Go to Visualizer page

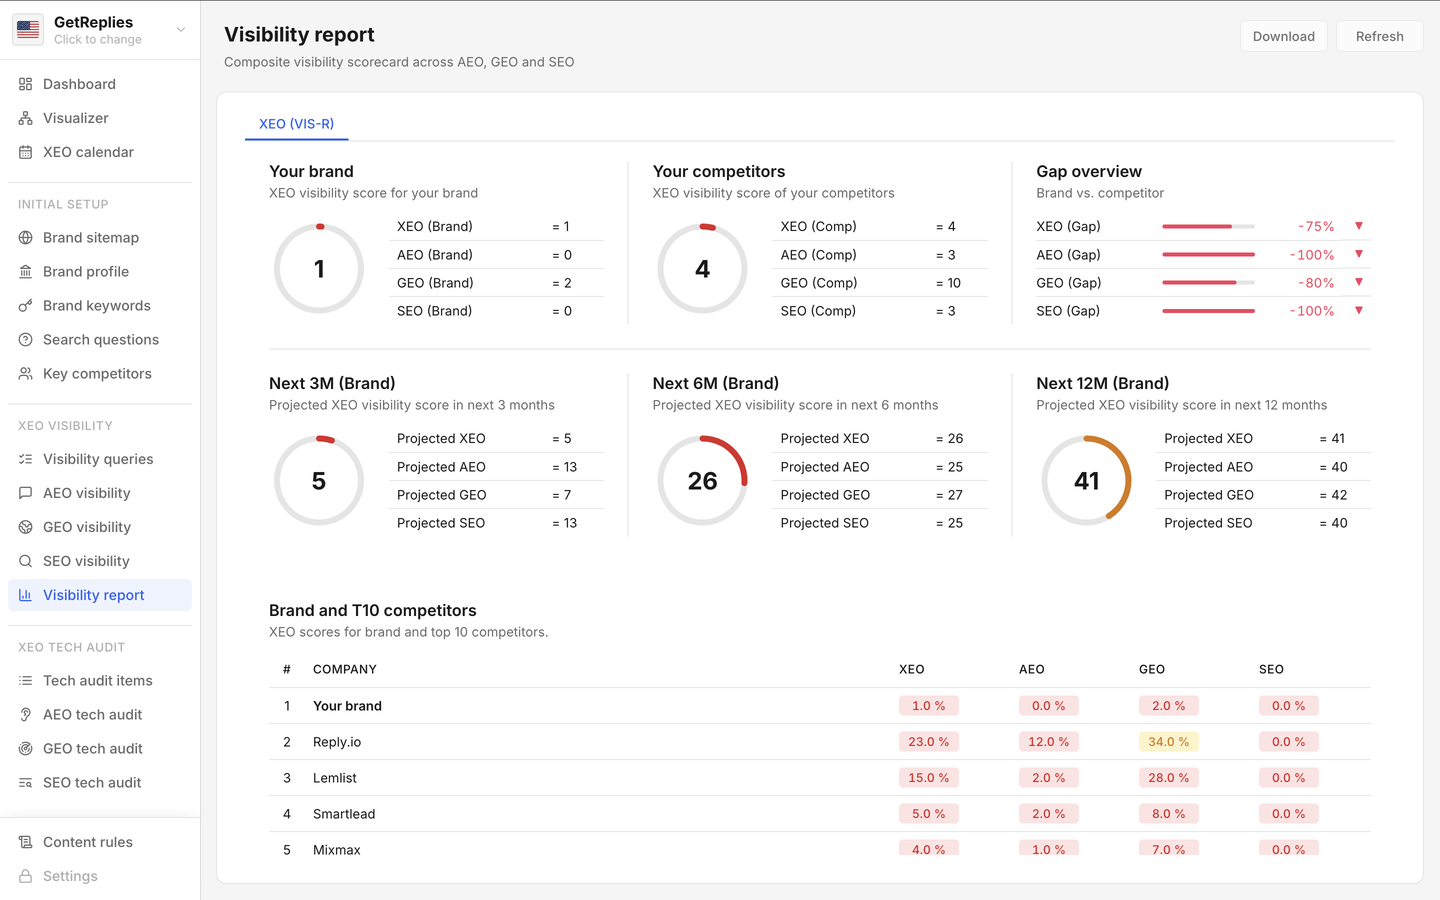point(100,118)
